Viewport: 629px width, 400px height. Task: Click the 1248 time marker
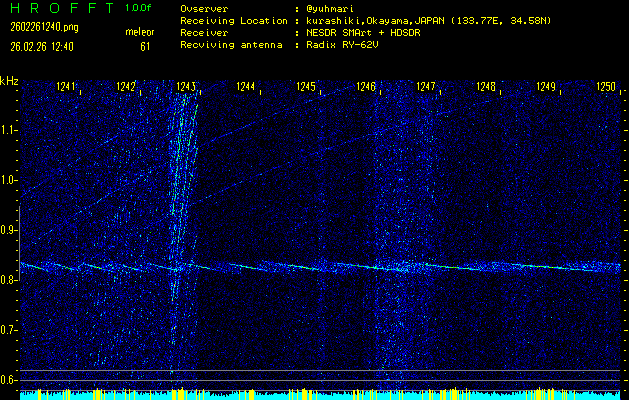(486, 88)
